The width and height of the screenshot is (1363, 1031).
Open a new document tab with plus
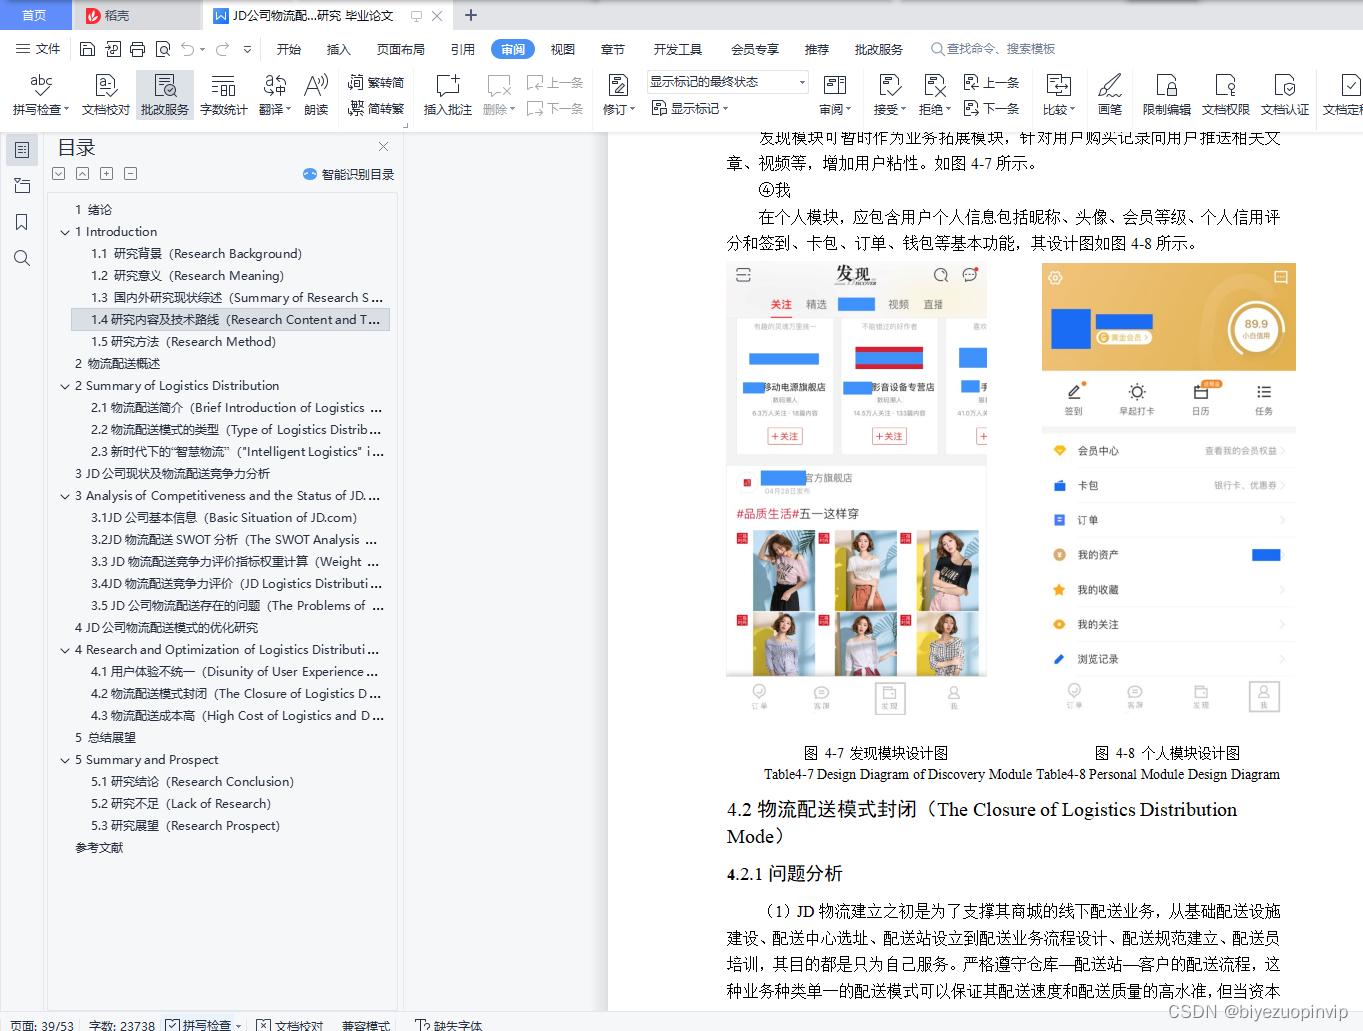(471, 15)
